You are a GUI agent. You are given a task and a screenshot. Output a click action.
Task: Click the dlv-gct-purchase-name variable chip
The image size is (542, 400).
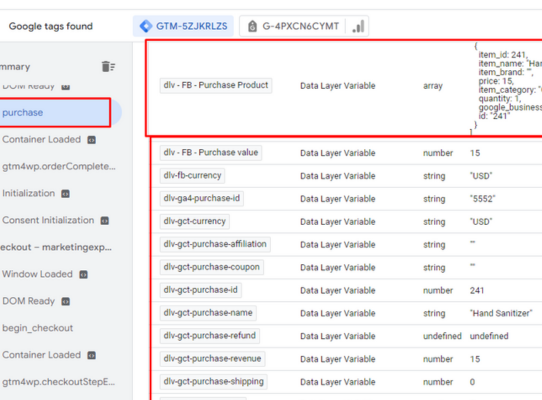point(208,313)
